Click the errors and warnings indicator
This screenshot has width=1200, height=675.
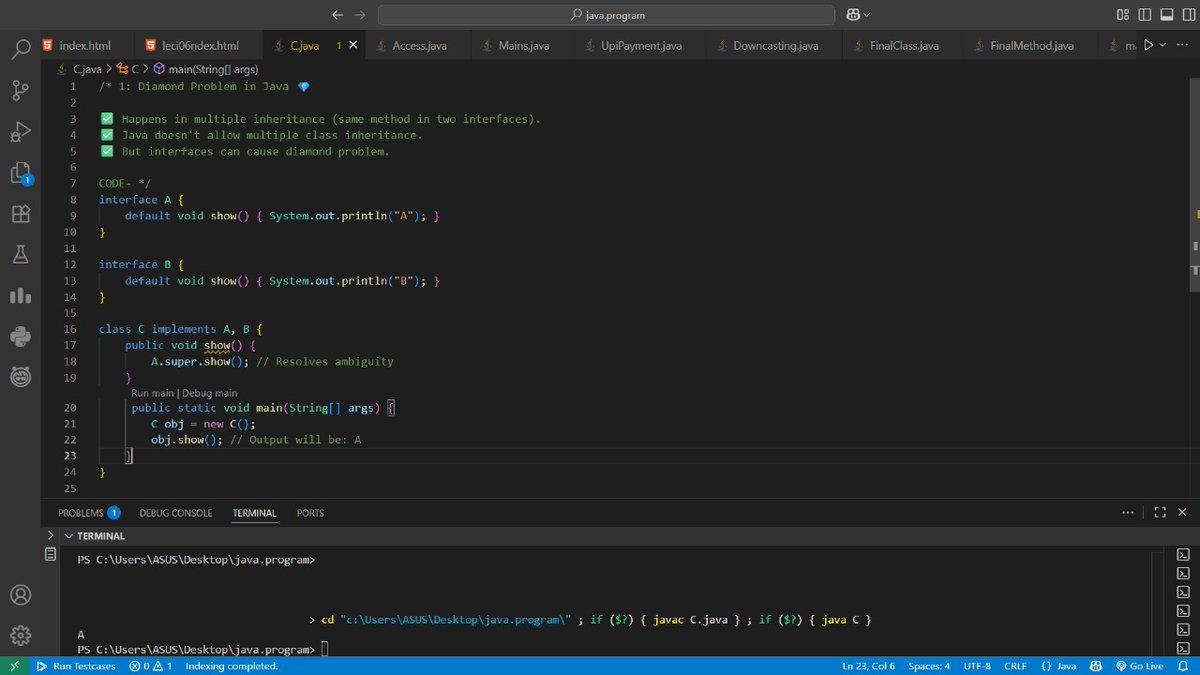pyautogui.click(x=150, y=666)
